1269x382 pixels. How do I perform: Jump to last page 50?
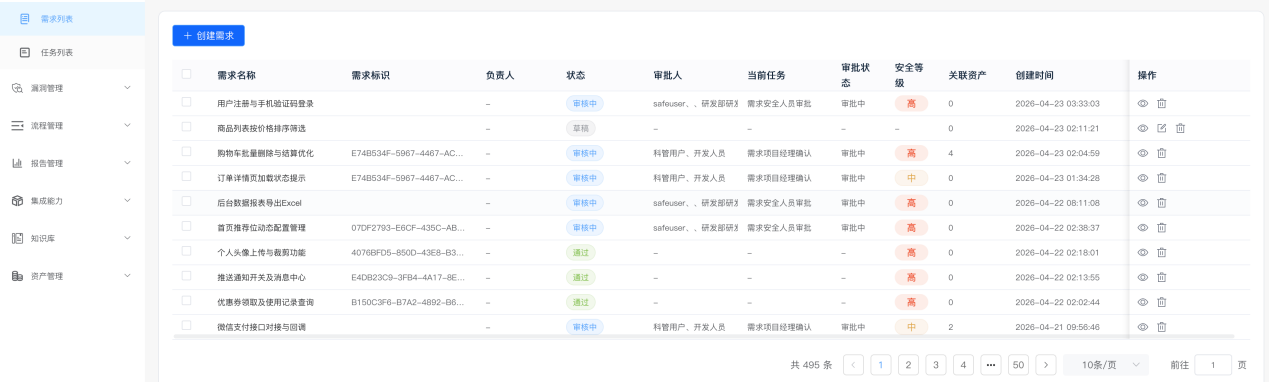1018,365
